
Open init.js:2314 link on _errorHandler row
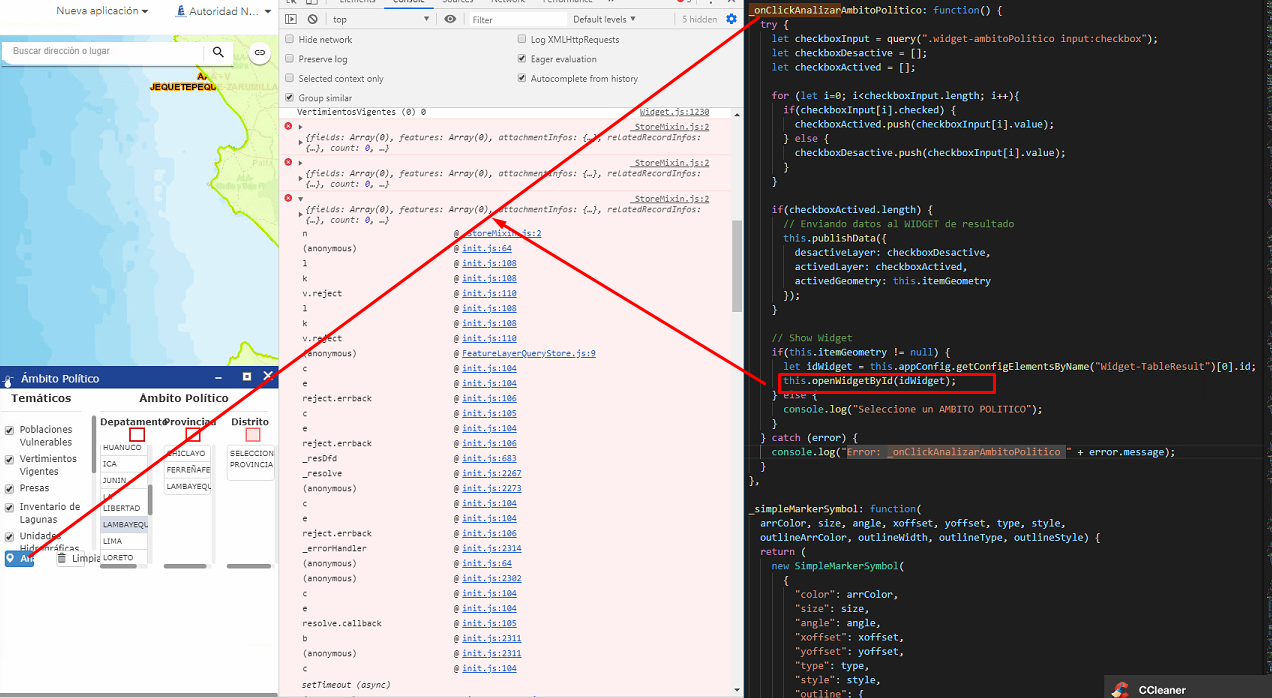pyautogui.click(x=492, y=548)
